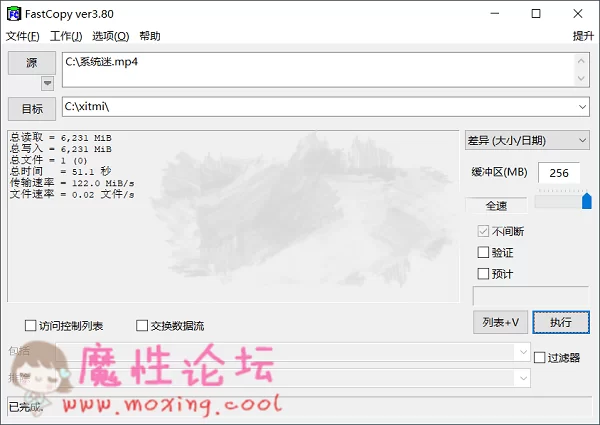The width and height of the screenshot is (600, 425).
Task: Click the 目标 destination button
Action: (32, 109)
